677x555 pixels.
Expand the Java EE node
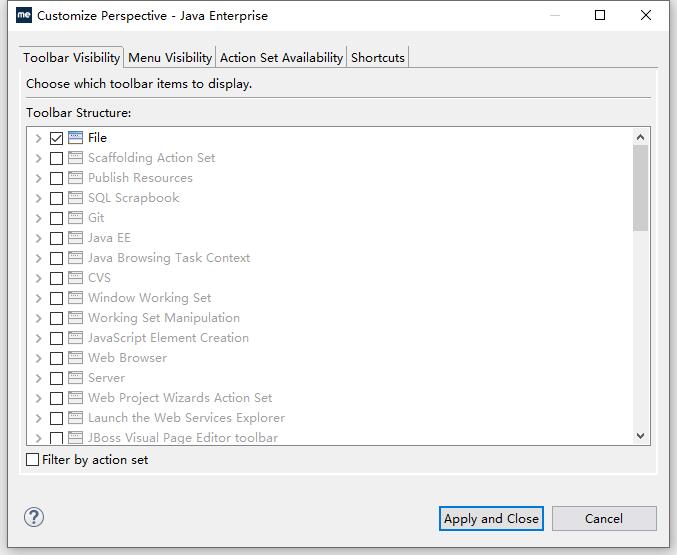[38, 238]
